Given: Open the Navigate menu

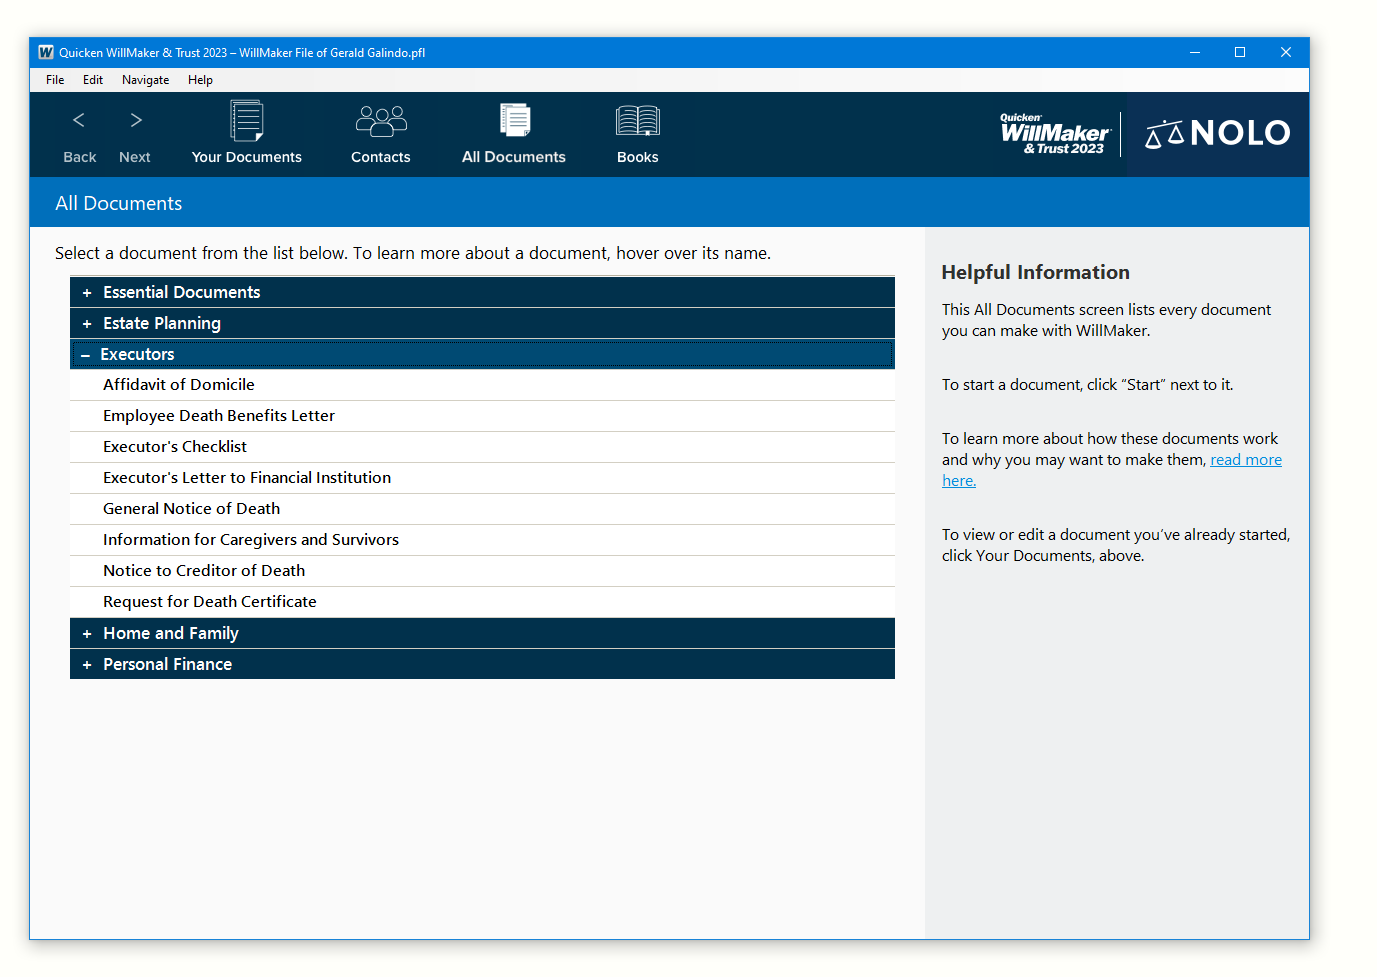Looking at the screenshot, I should pyautogui.click(x=145, y=80).
